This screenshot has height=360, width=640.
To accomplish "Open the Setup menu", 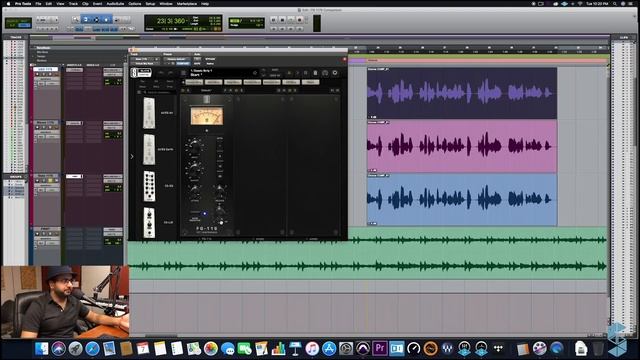I will coord(150,4).
